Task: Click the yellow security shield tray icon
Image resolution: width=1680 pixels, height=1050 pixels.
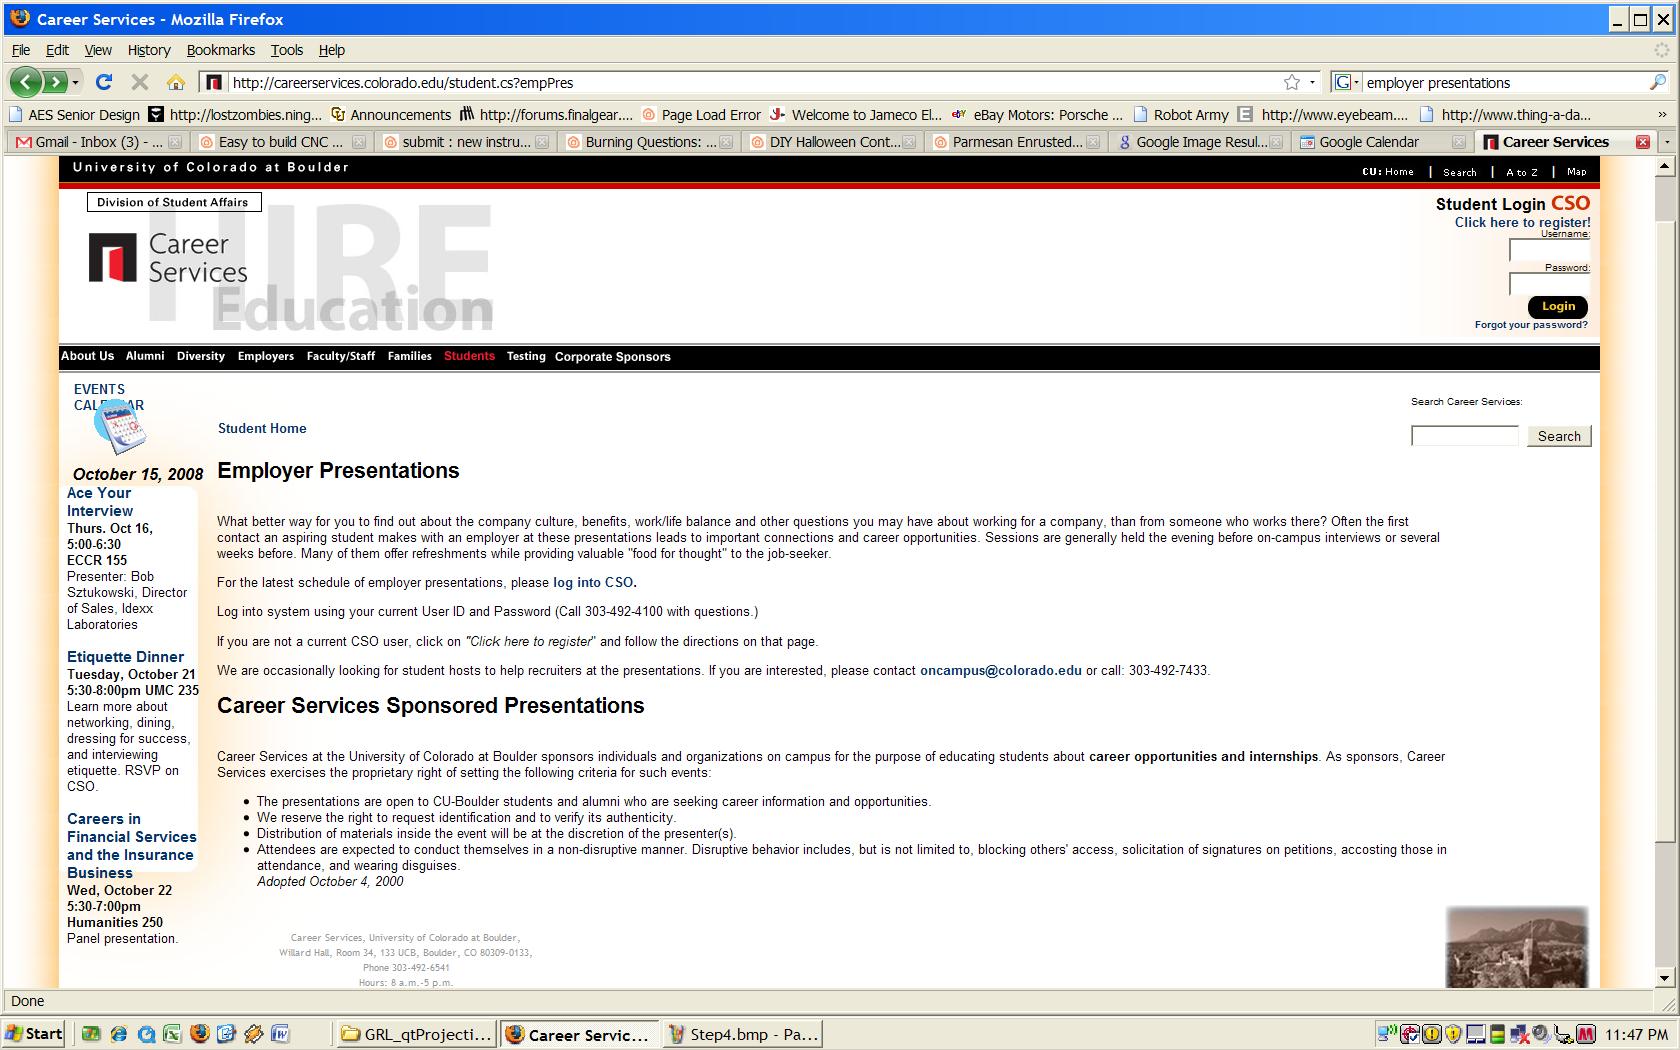Action: point(1453,1034)
